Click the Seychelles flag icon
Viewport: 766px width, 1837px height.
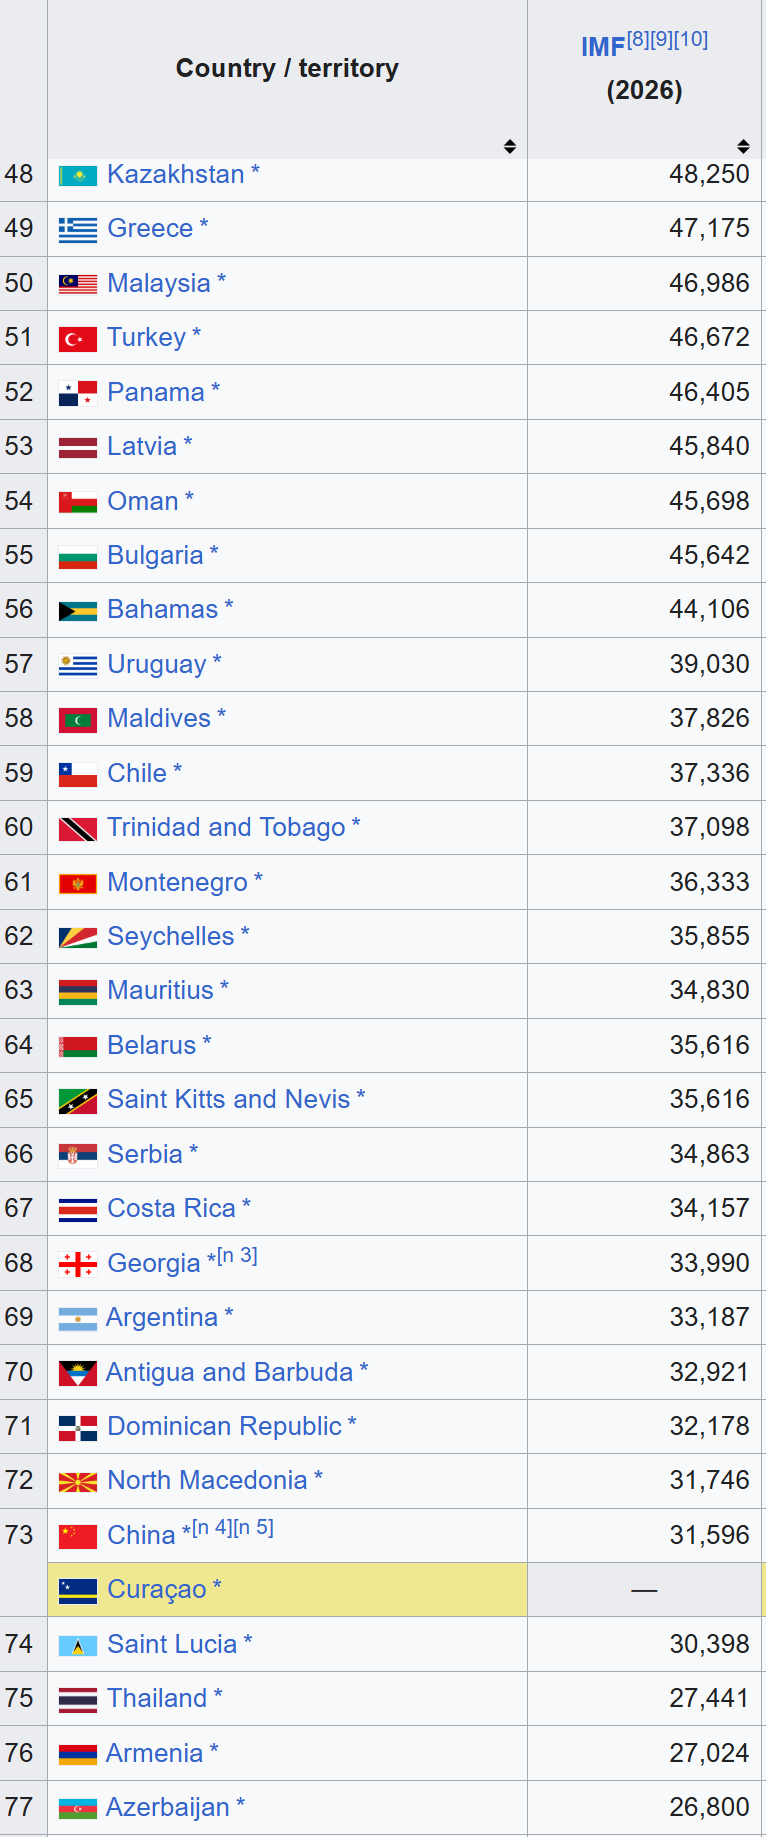click(x=78, y=937)
